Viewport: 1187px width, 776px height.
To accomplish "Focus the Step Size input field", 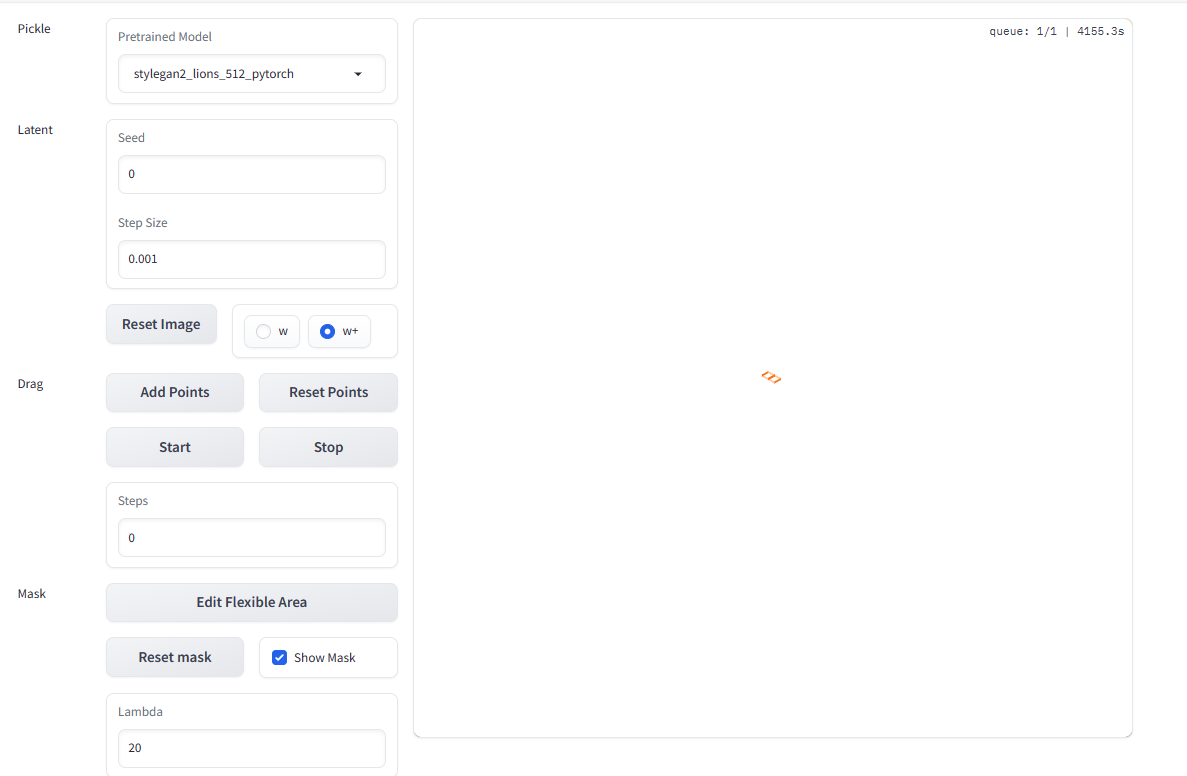I will point(251,259).
